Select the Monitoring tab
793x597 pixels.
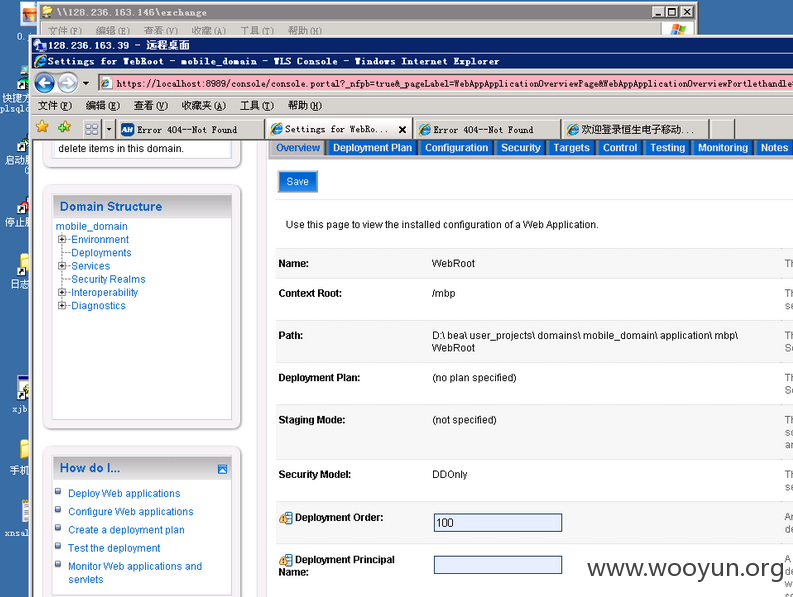coord(723,148)
